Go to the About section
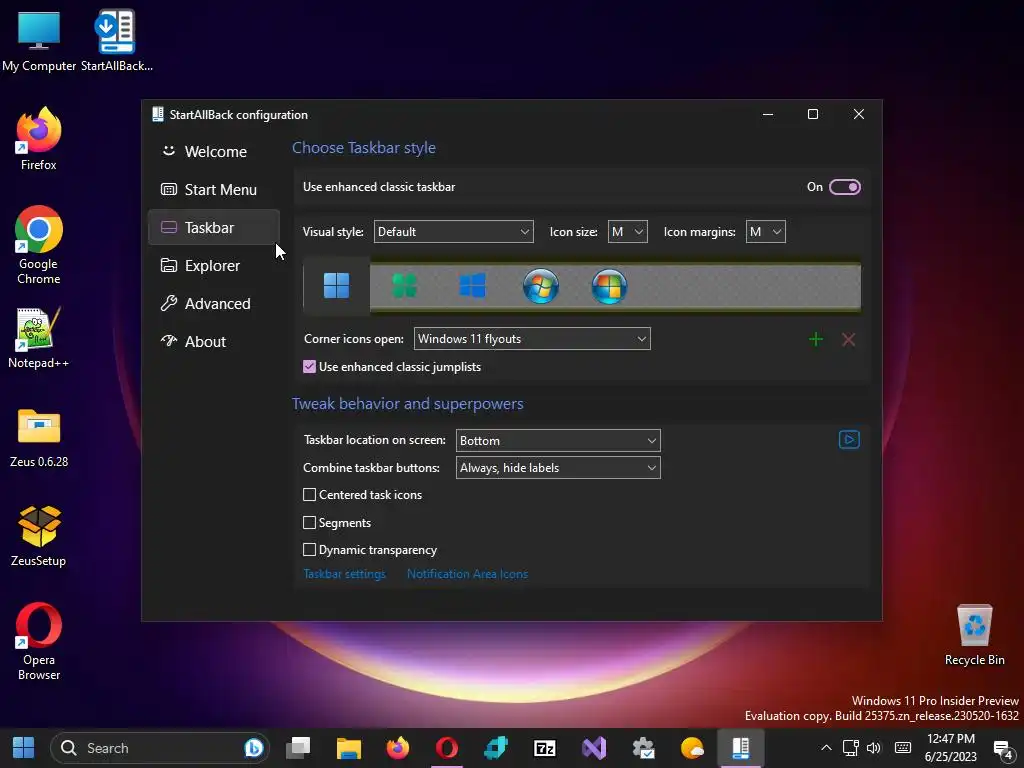The image size is (1024, 768). [x=214, y=342]
